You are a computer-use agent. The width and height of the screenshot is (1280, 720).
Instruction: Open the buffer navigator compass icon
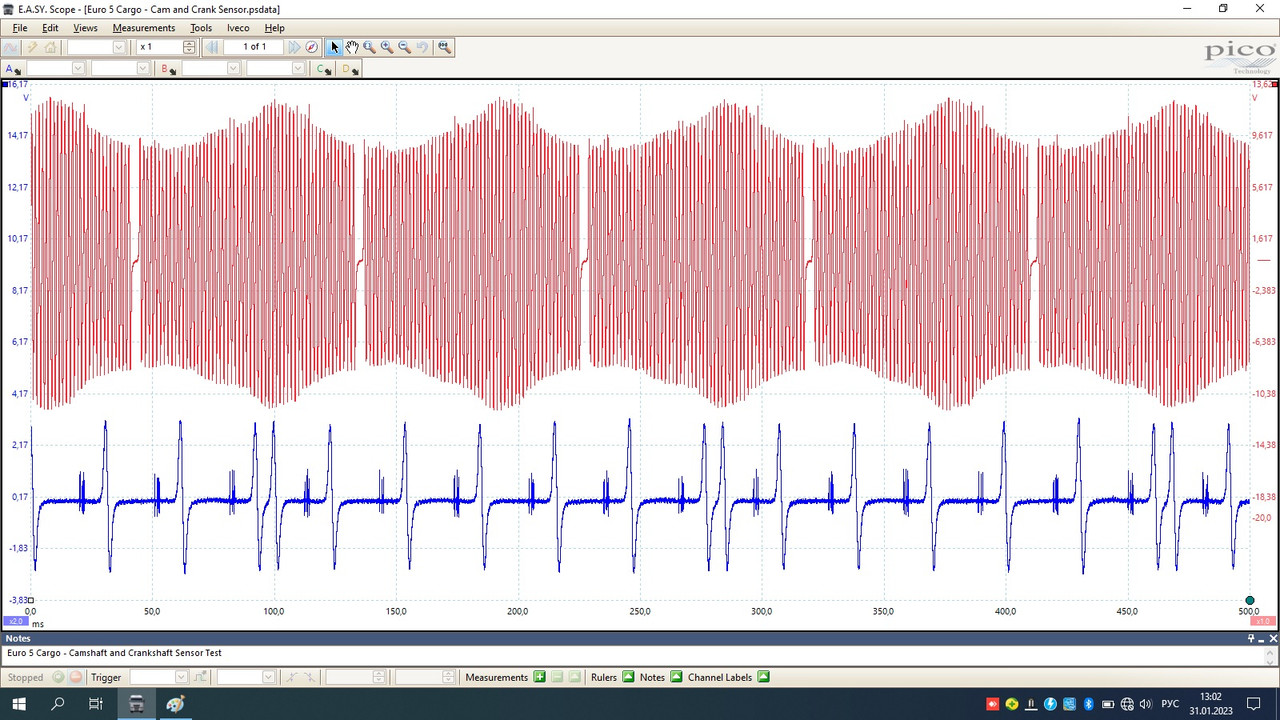(x=311, y=47)
